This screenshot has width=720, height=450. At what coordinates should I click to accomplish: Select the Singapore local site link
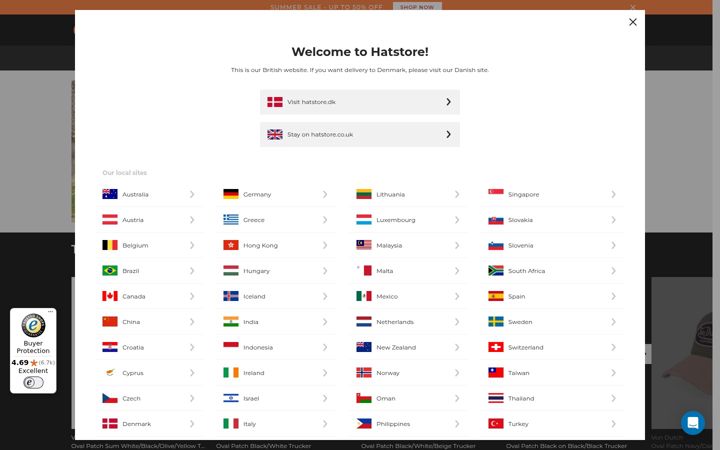(x=553, y=194)
